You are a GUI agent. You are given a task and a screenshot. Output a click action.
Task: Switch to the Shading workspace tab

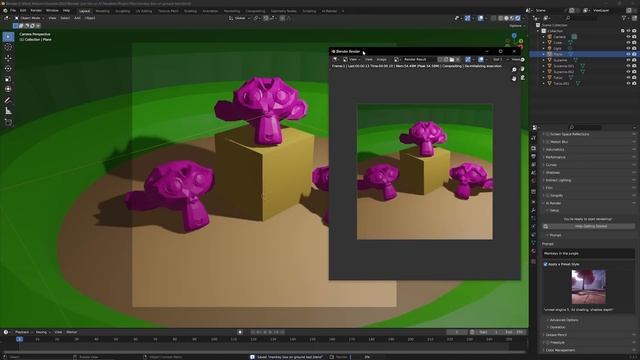coord(190,11)
